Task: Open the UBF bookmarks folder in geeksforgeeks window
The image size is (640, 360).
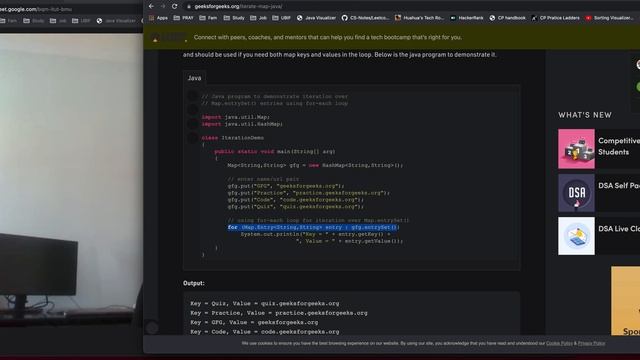Action: [282, 18]
